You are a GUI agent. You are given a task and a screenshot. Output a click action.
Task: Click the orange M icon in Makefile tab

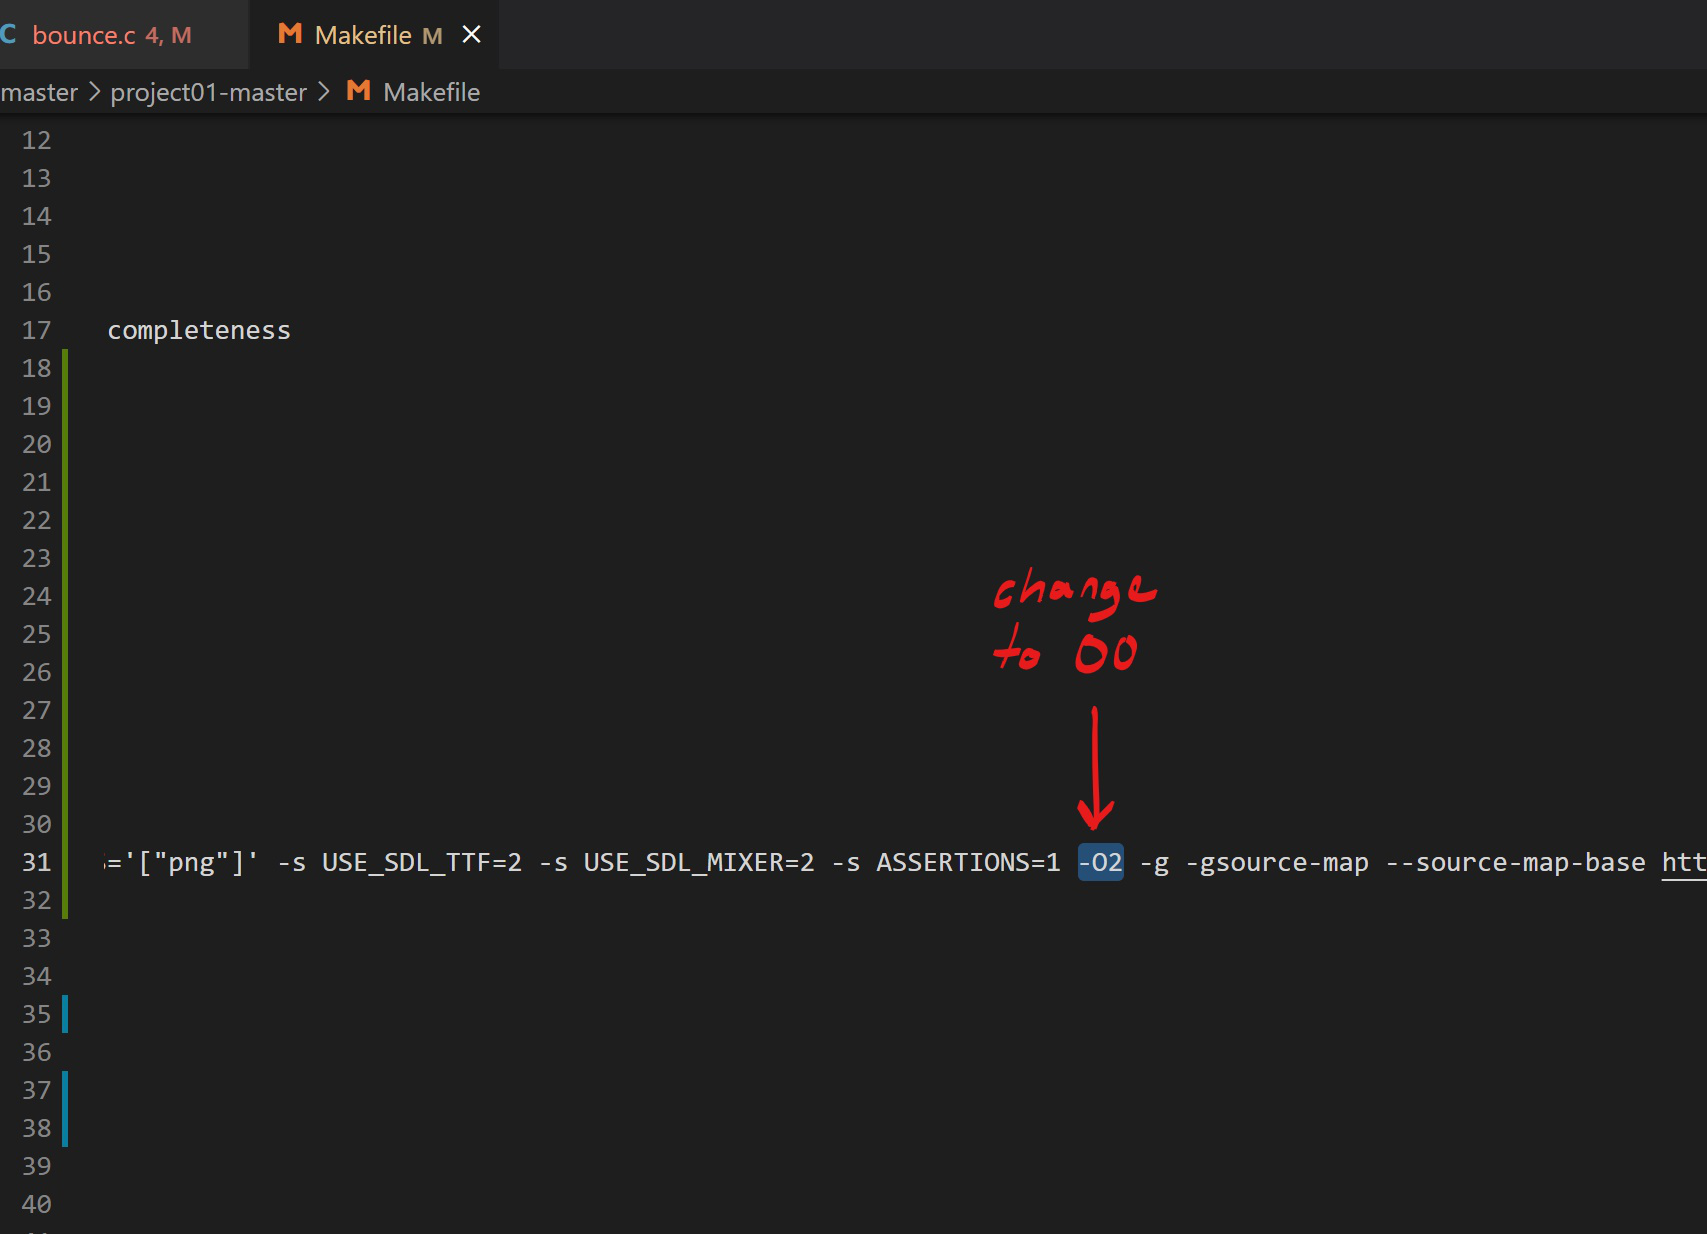point(290,34)
